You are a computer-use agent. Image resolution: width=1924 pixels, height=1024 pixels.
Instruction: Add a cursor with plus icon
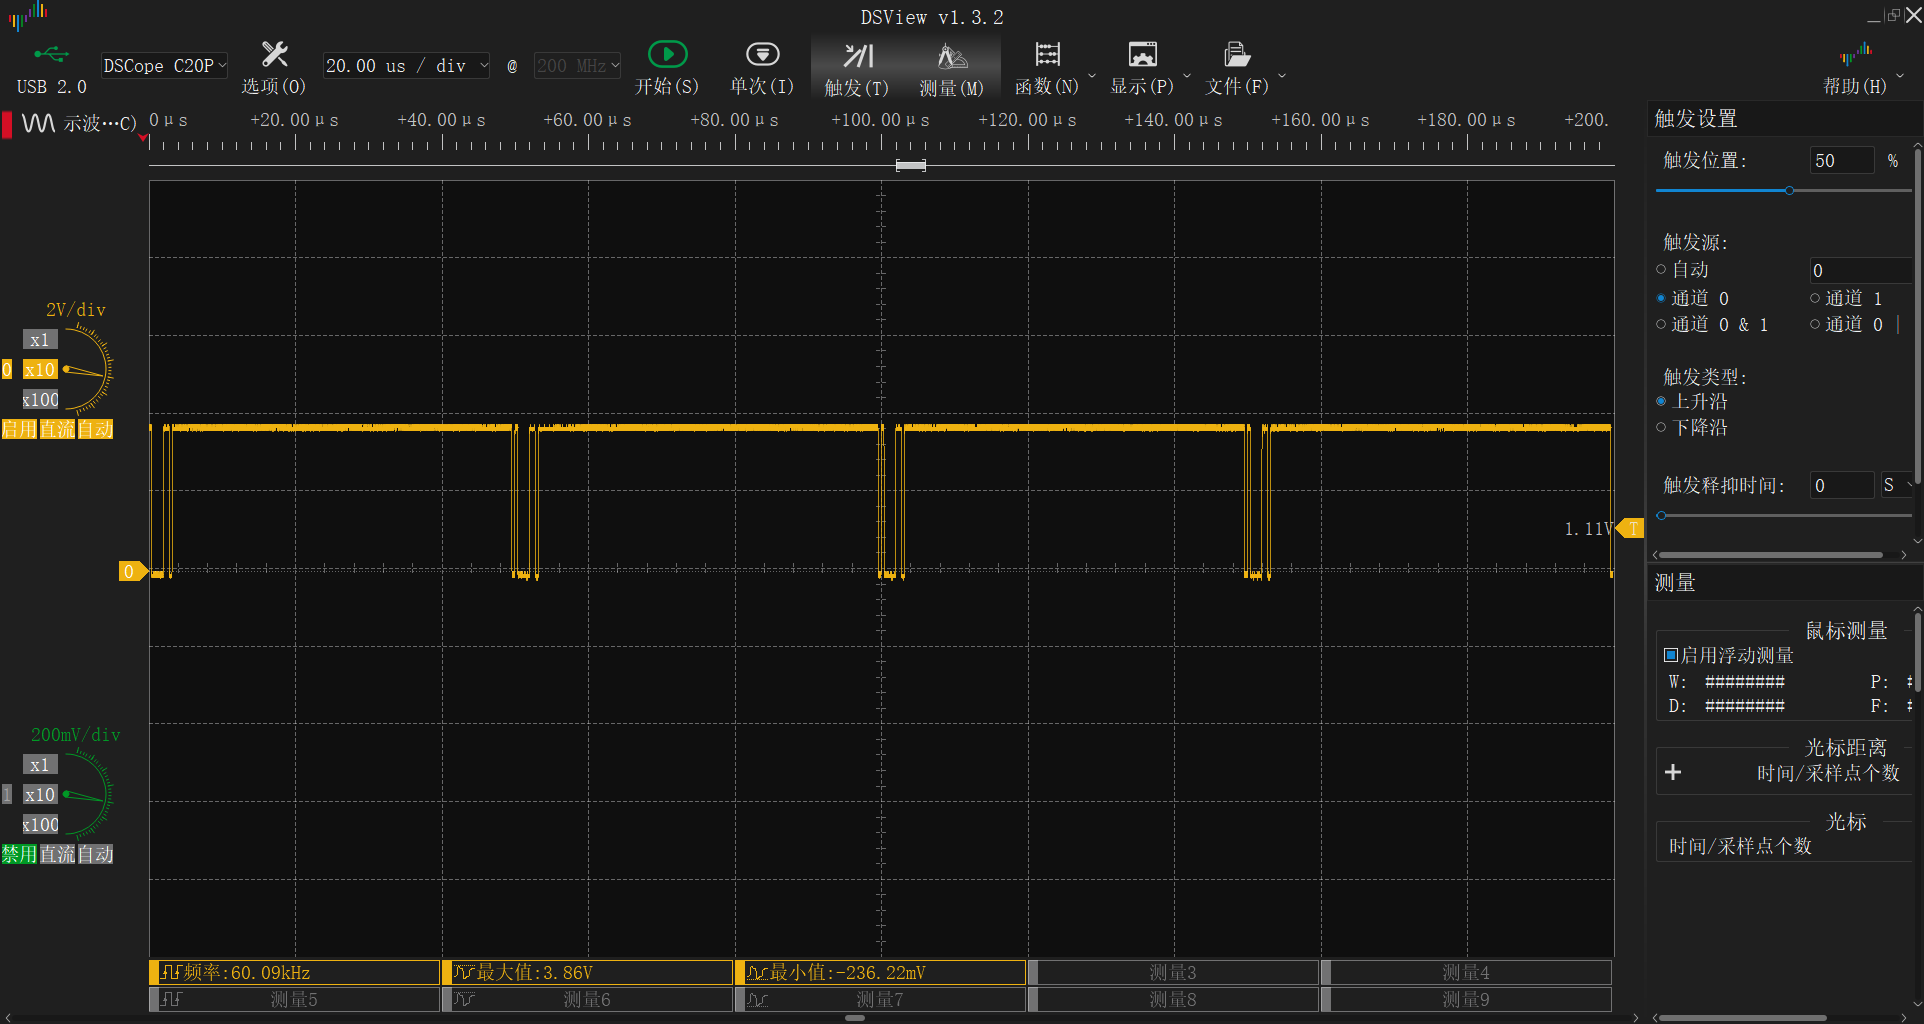click(1673, 772)
